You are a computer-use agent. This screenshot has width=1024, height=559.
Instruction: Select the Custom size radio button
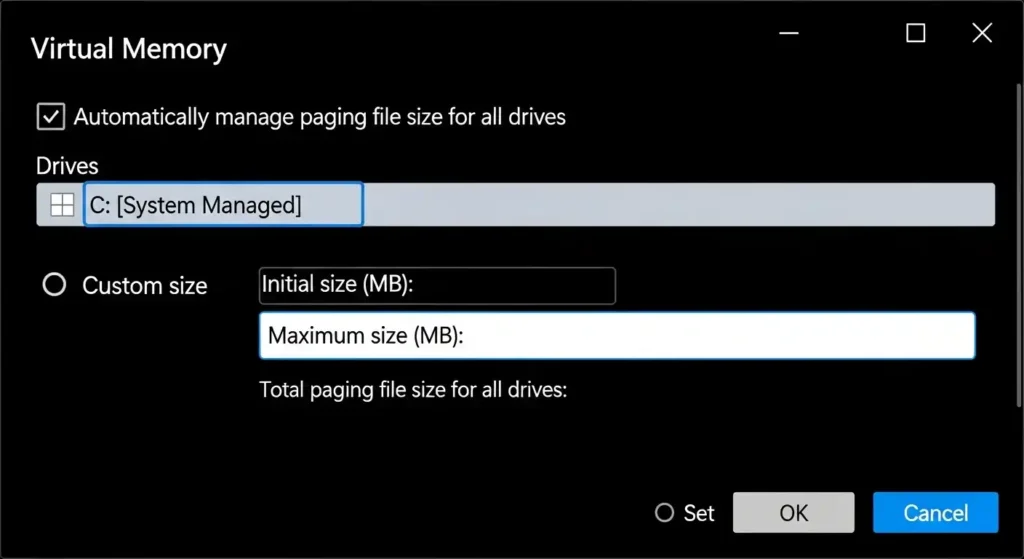54,285
